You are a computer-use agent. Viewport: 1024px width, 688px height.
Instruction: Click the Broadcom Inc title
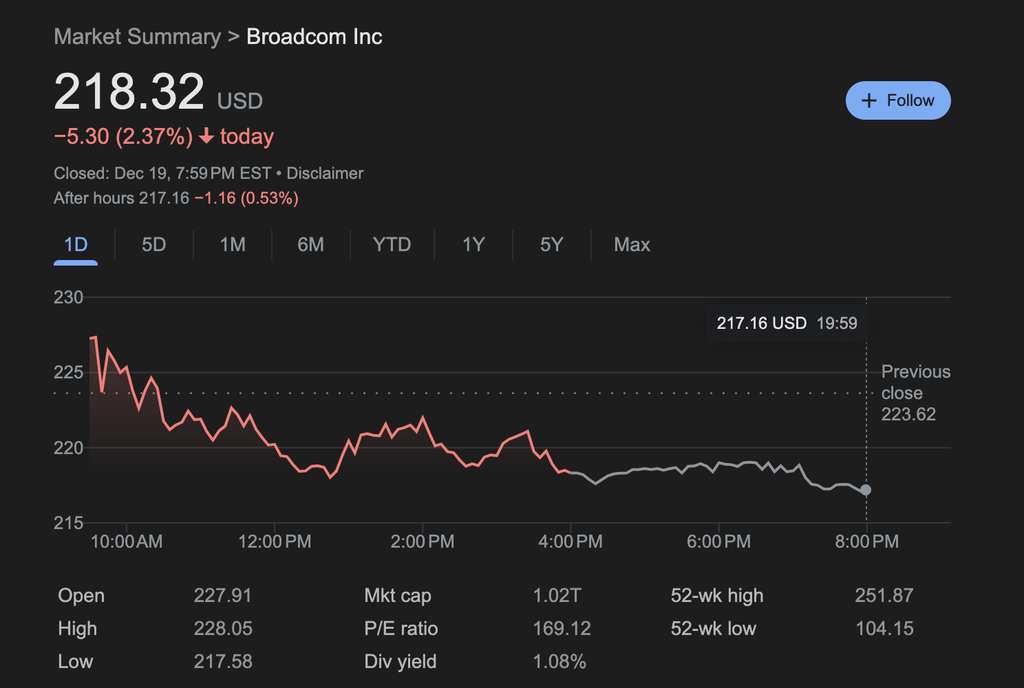click(x=314, y=37)
